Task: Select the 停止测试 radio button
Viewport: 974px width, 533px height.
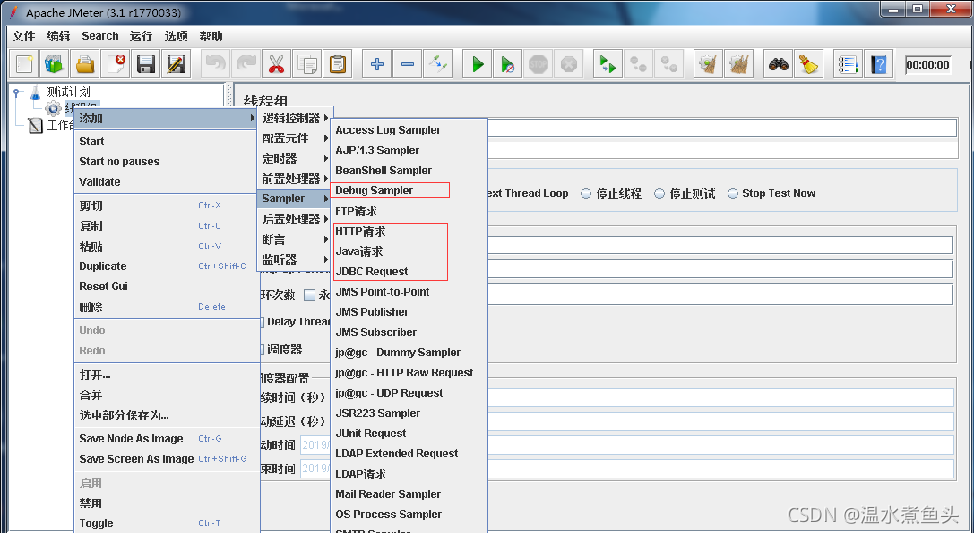Action: (660, 193)
